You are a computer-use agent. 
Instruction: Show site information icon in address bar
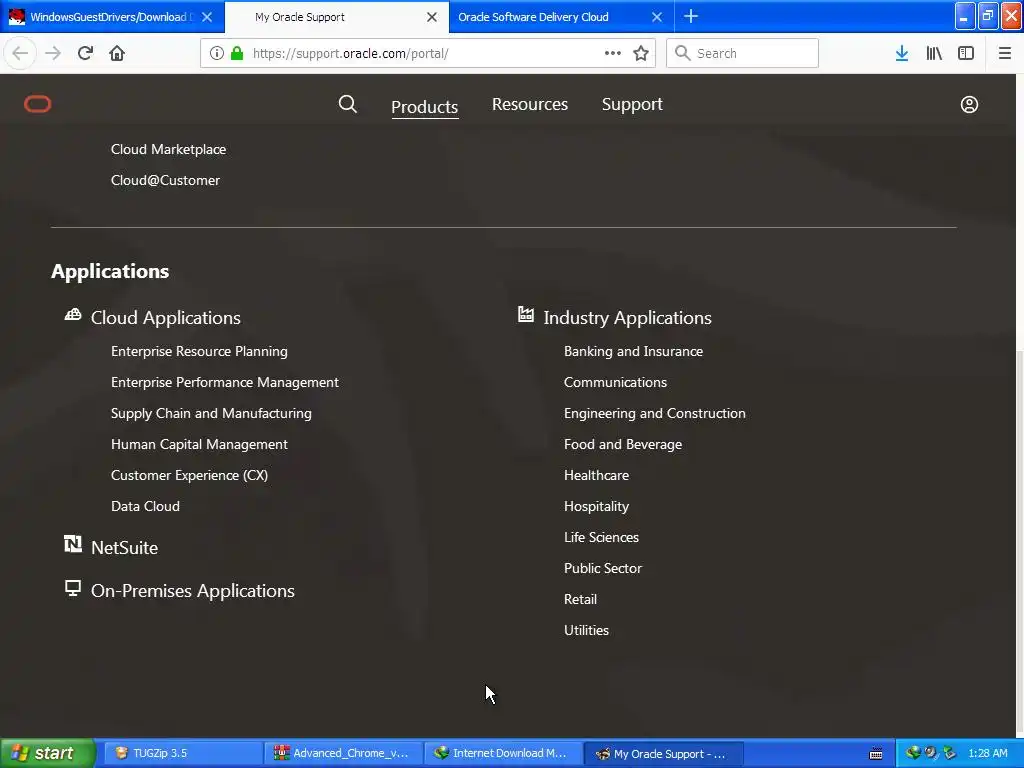[x=217, y=53]
